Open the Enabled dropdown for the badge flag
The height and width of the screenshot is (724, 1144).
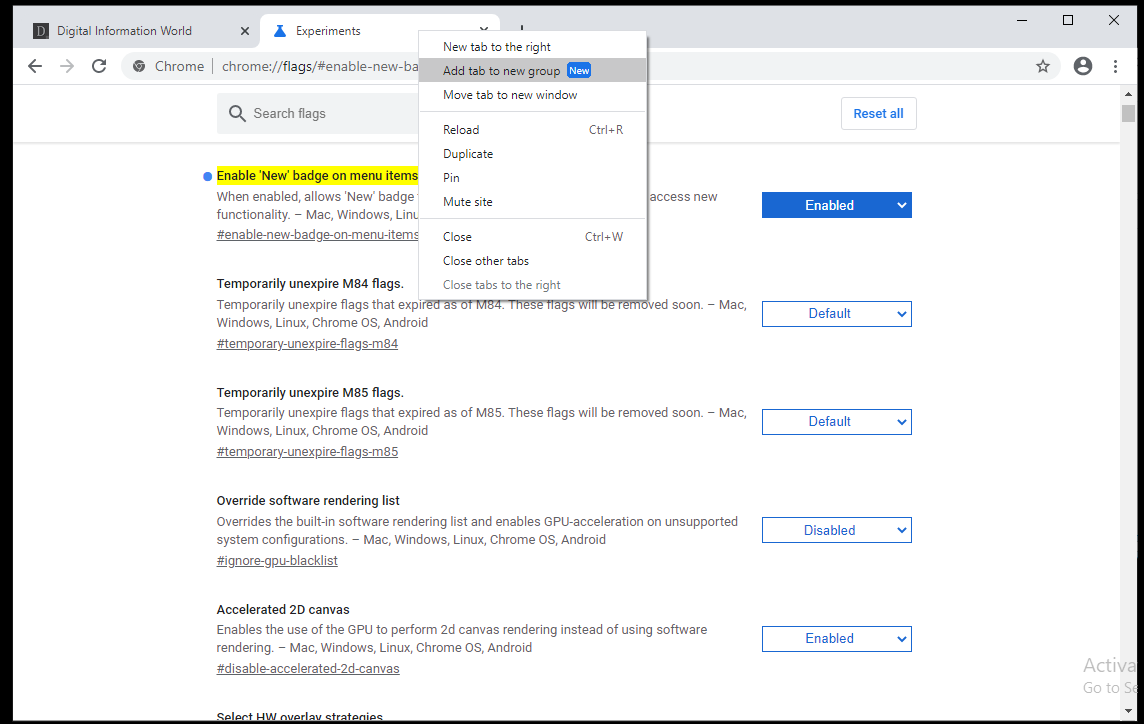(x=836, y=204)
